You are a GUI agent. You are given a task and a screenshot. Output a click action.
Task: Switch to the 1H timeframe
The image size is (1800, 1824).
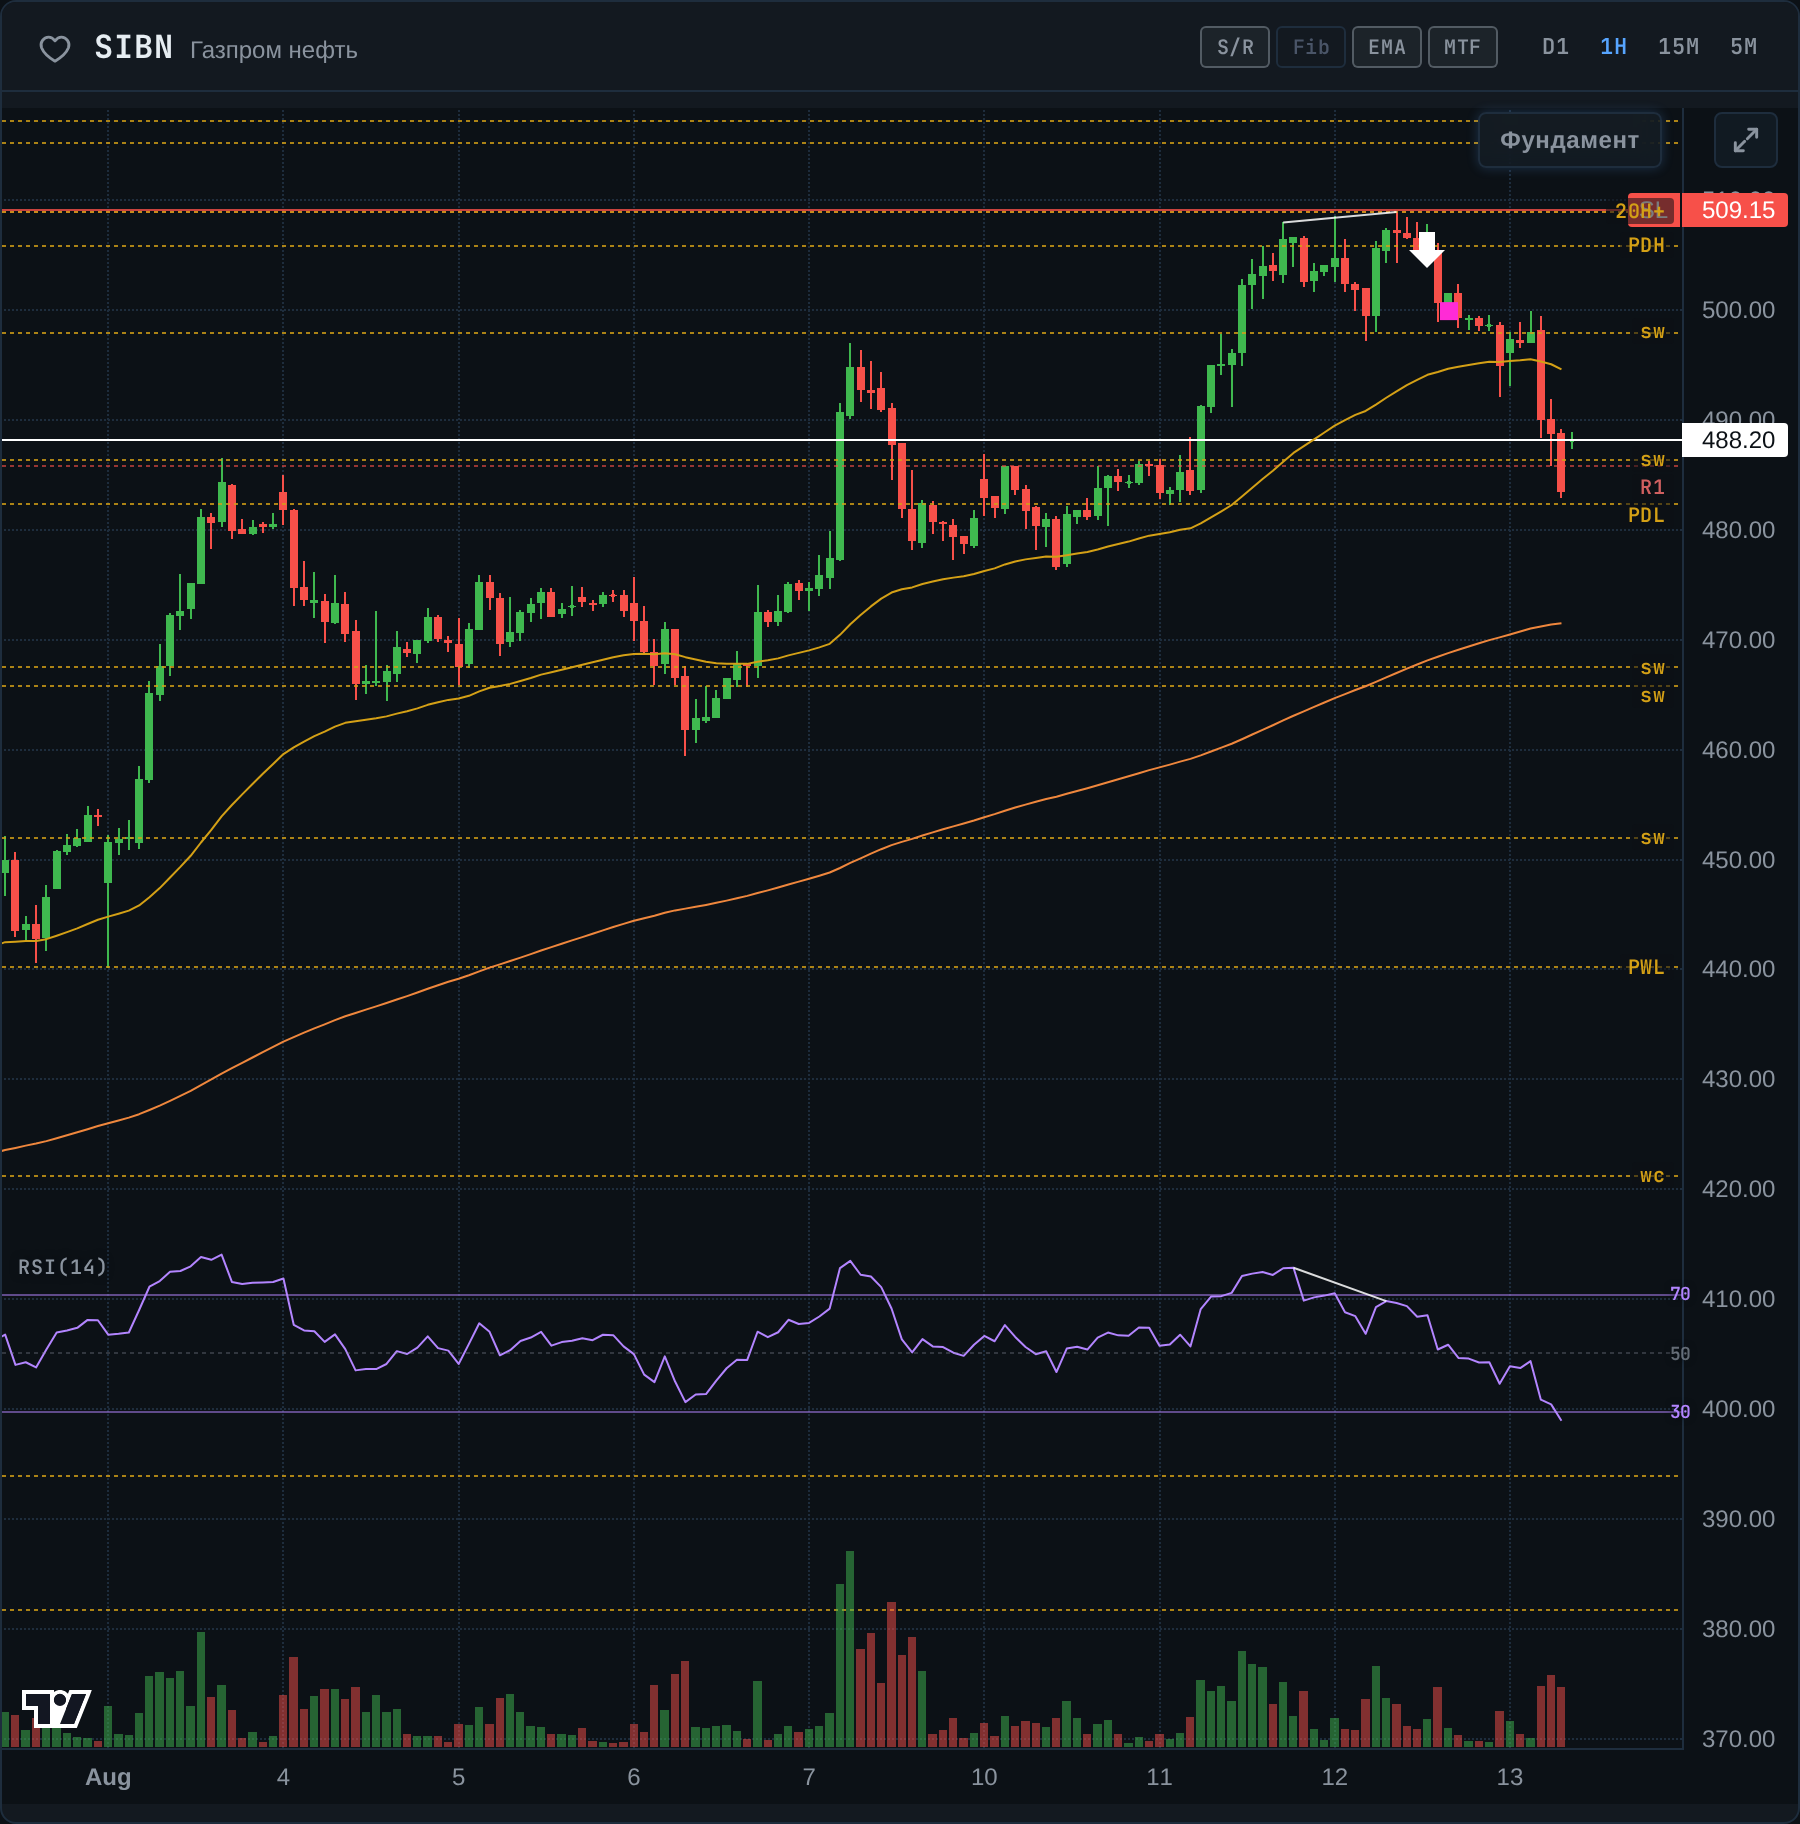point(1613,47)
